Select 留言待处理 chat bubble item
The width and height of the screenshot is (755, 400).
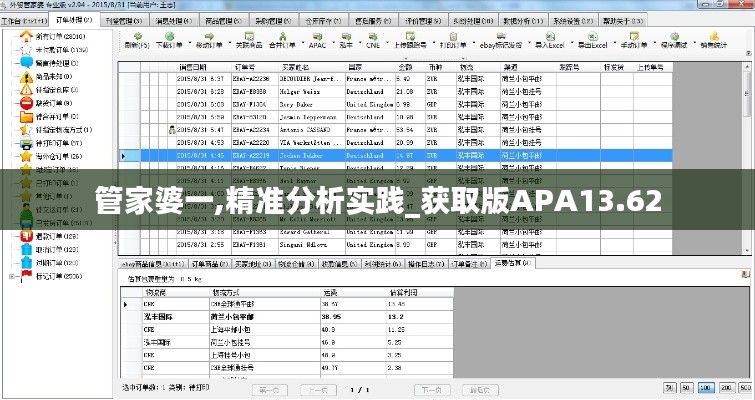pos(49,63)
